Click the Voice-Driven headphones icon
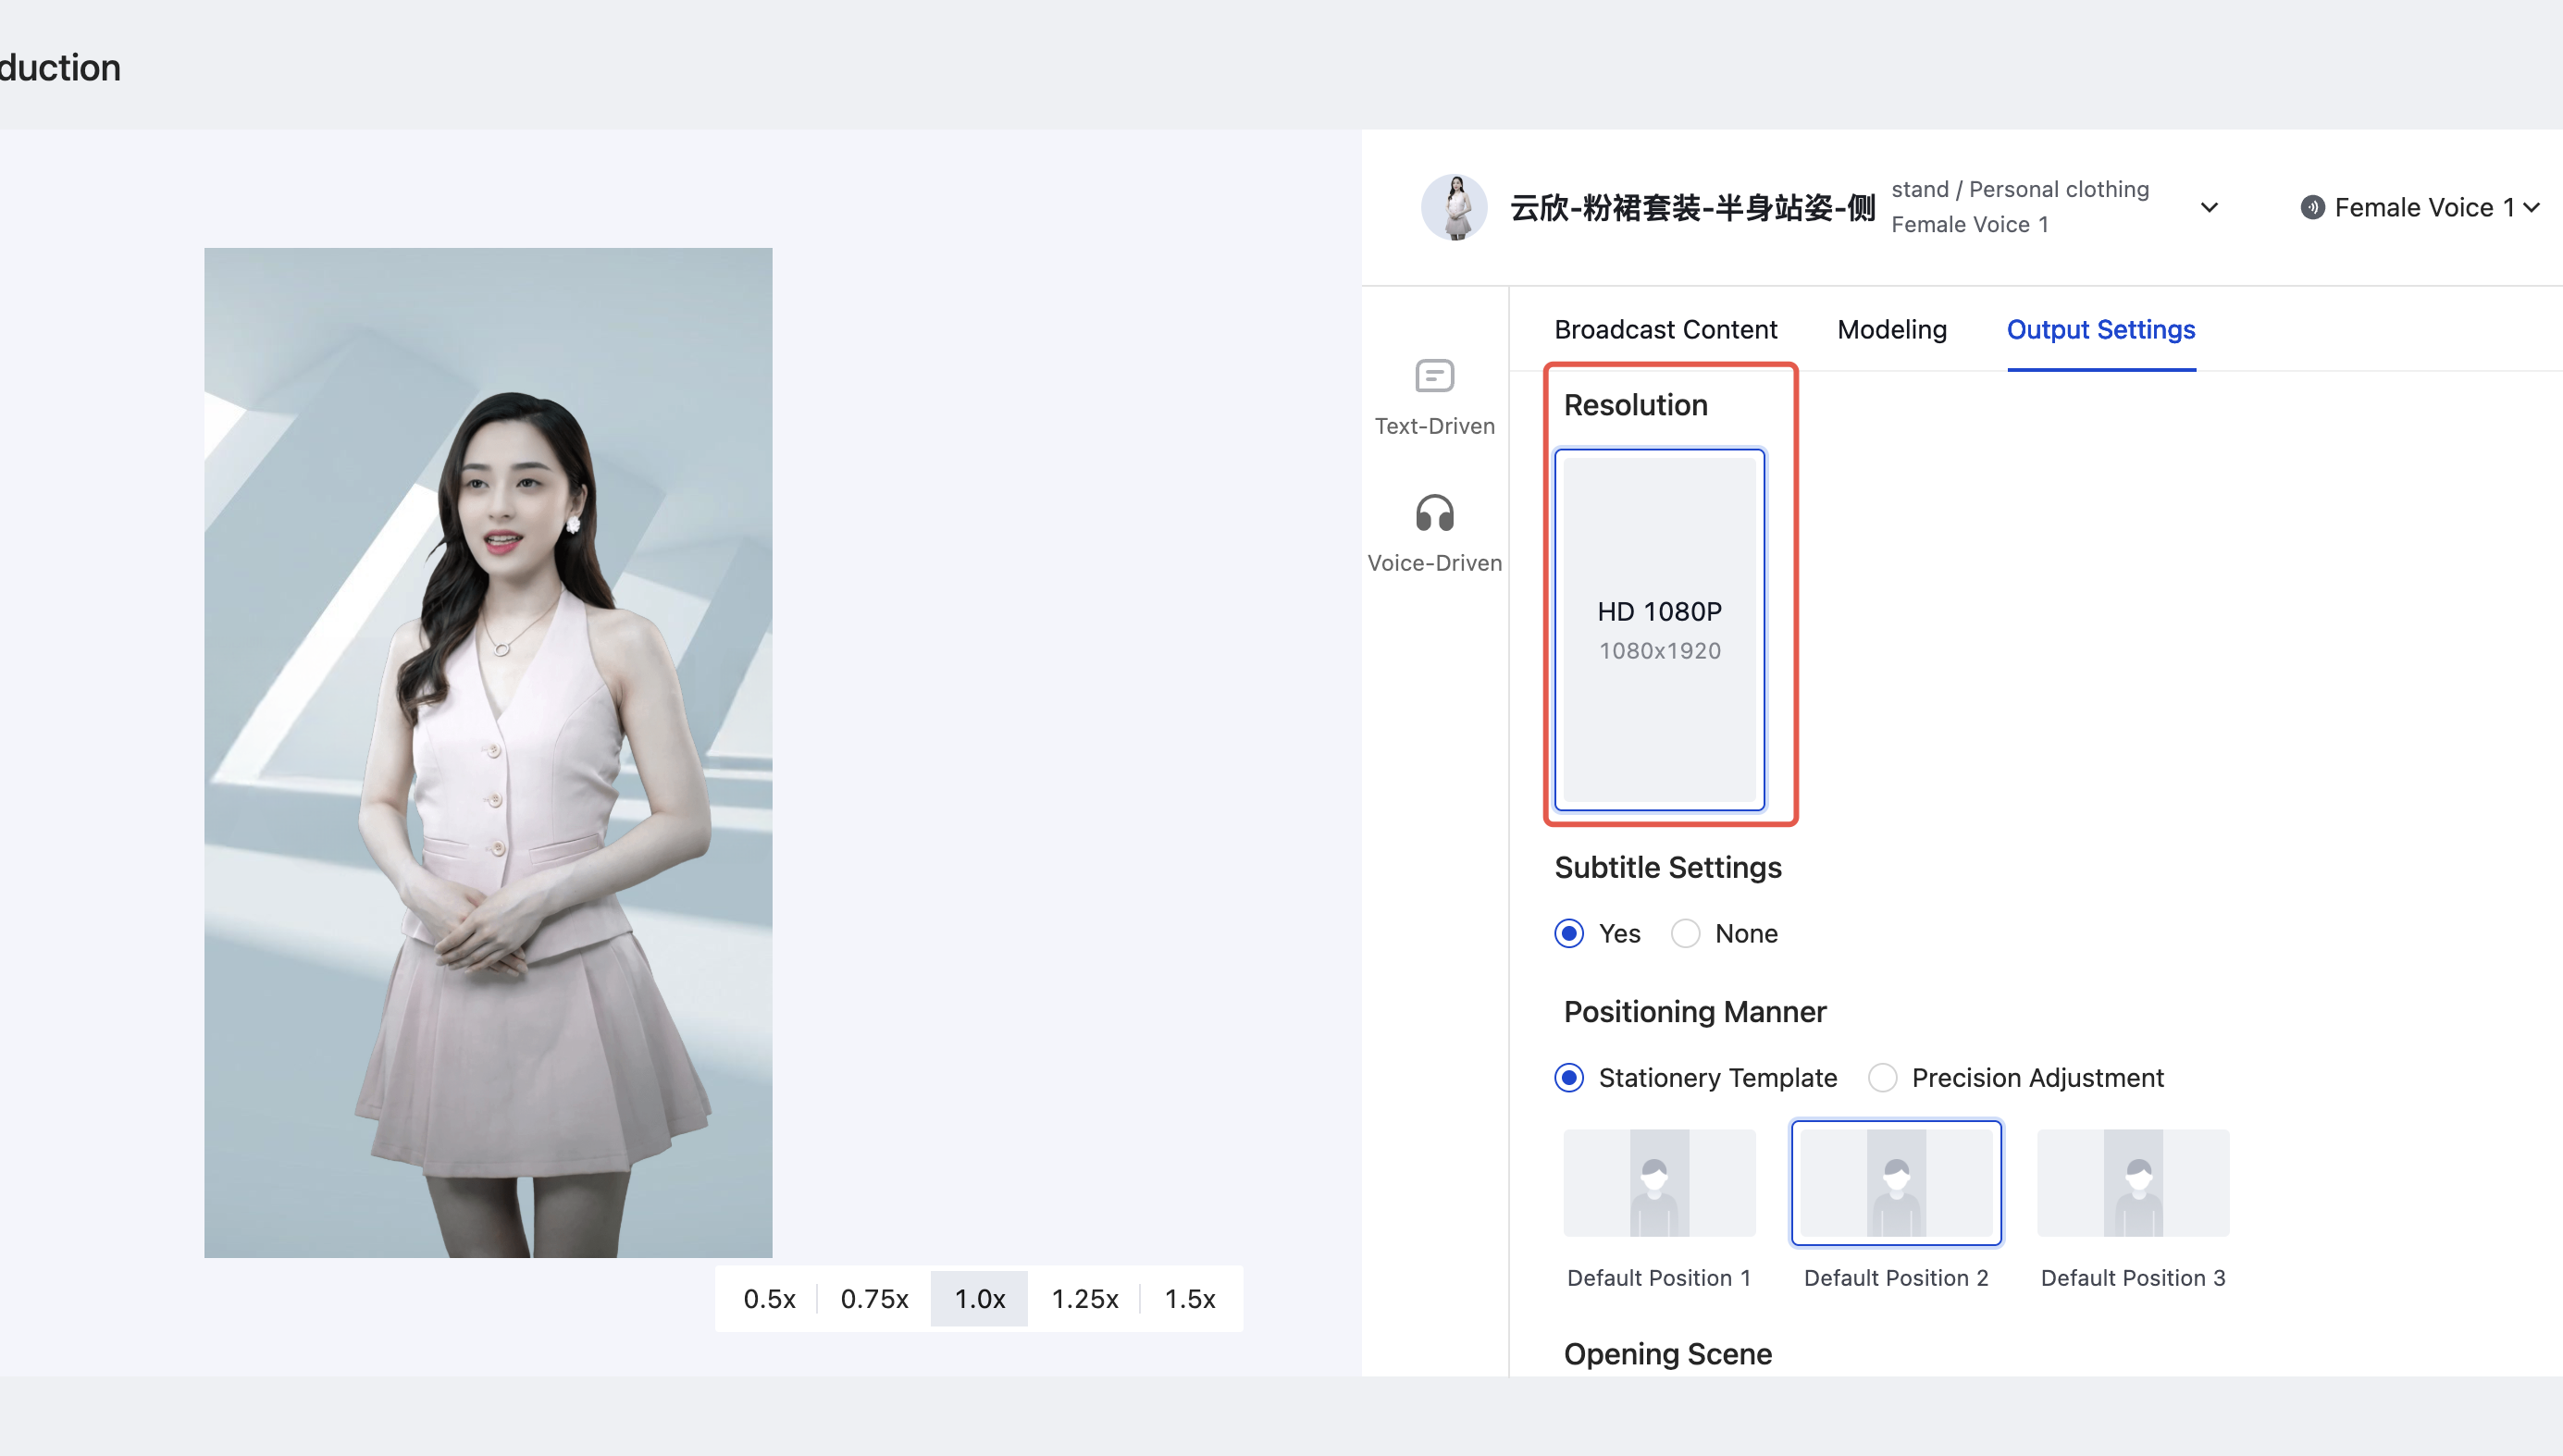Viewport: 2563px width, 1456px height. coord(1434,514)
